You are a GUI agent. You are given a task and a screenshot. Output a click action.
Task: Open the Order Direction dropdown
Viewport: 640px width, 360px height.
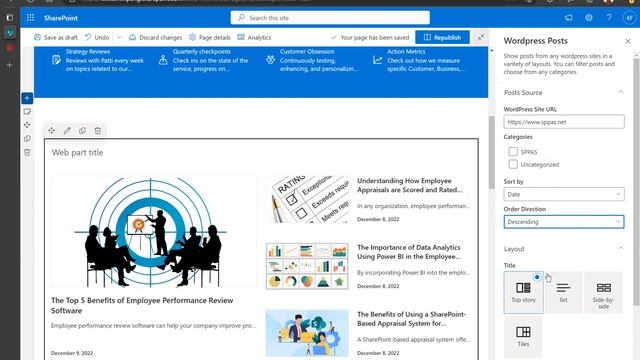564,222
